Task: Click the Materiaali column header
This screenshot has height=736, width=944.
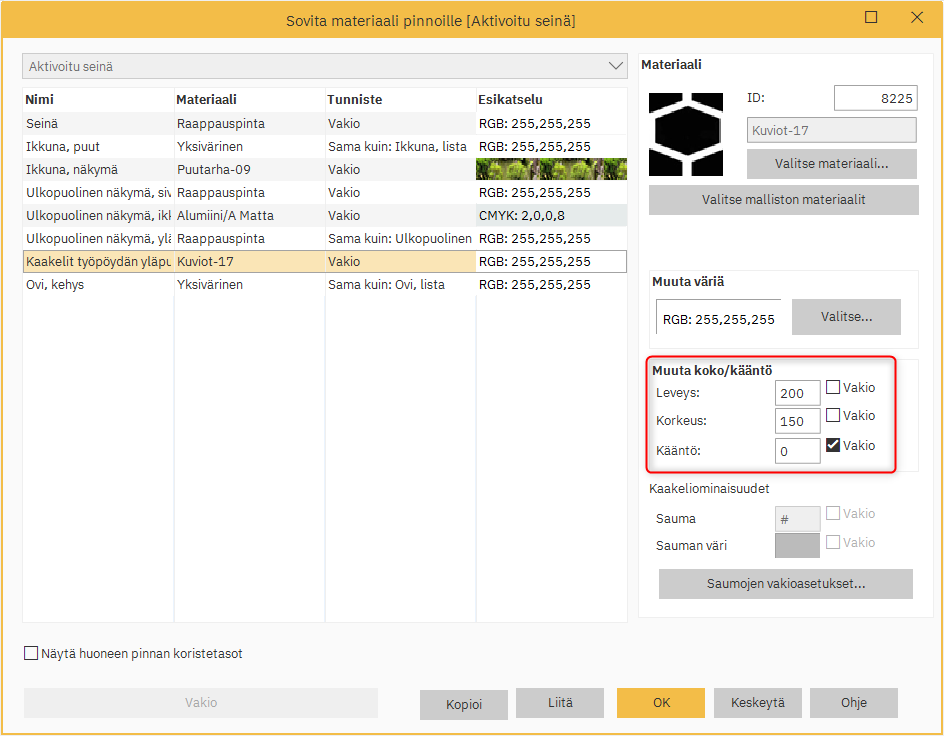Action: (x=248, y=100)
